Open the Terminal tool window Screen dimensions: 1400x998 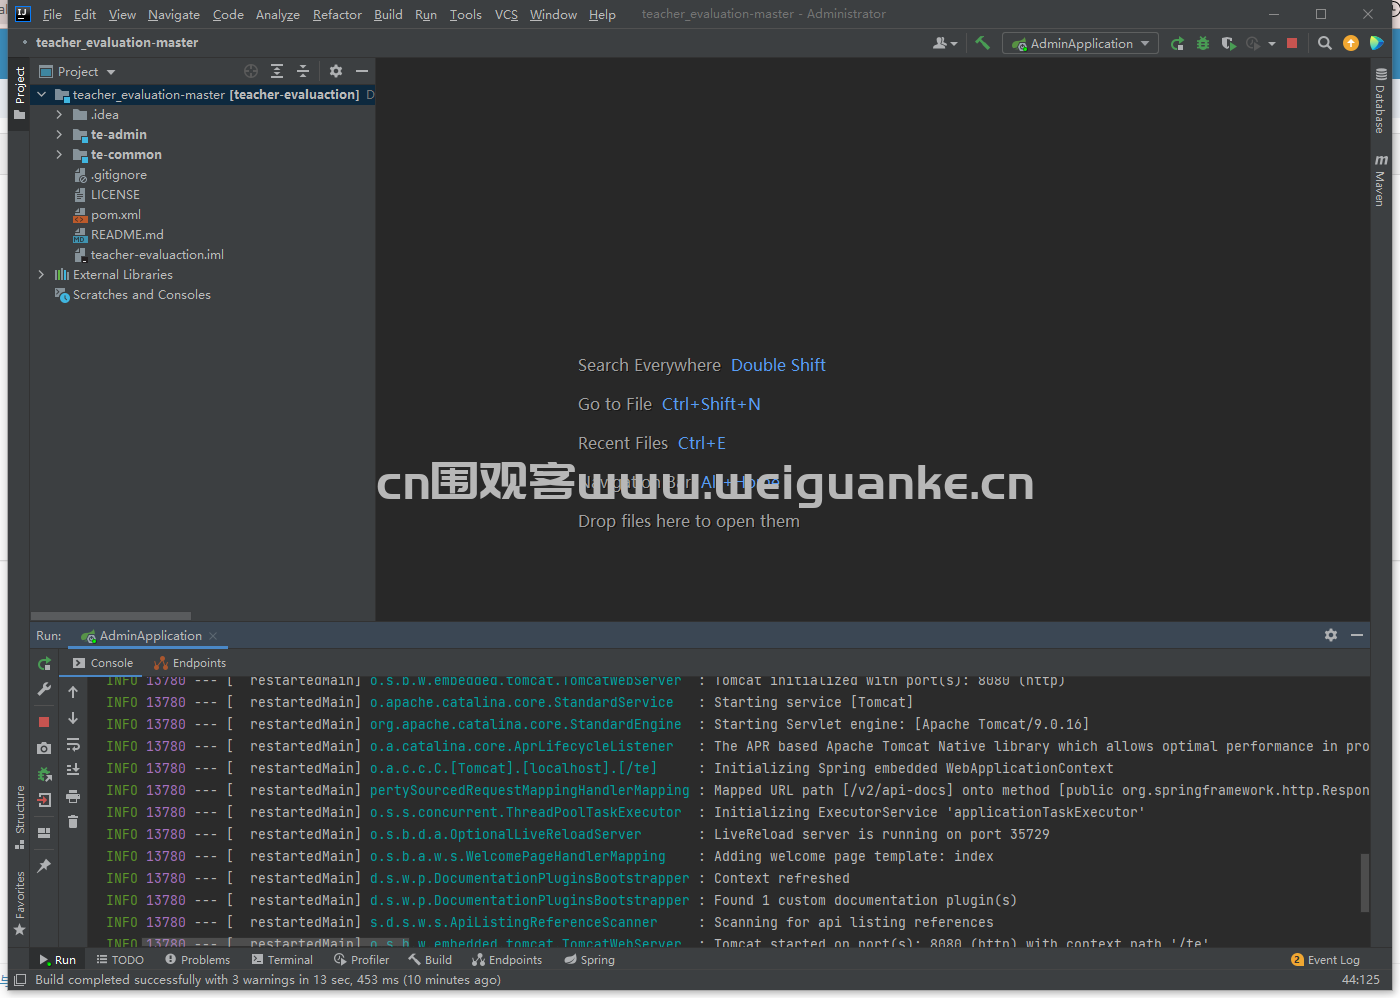point(282,960)
